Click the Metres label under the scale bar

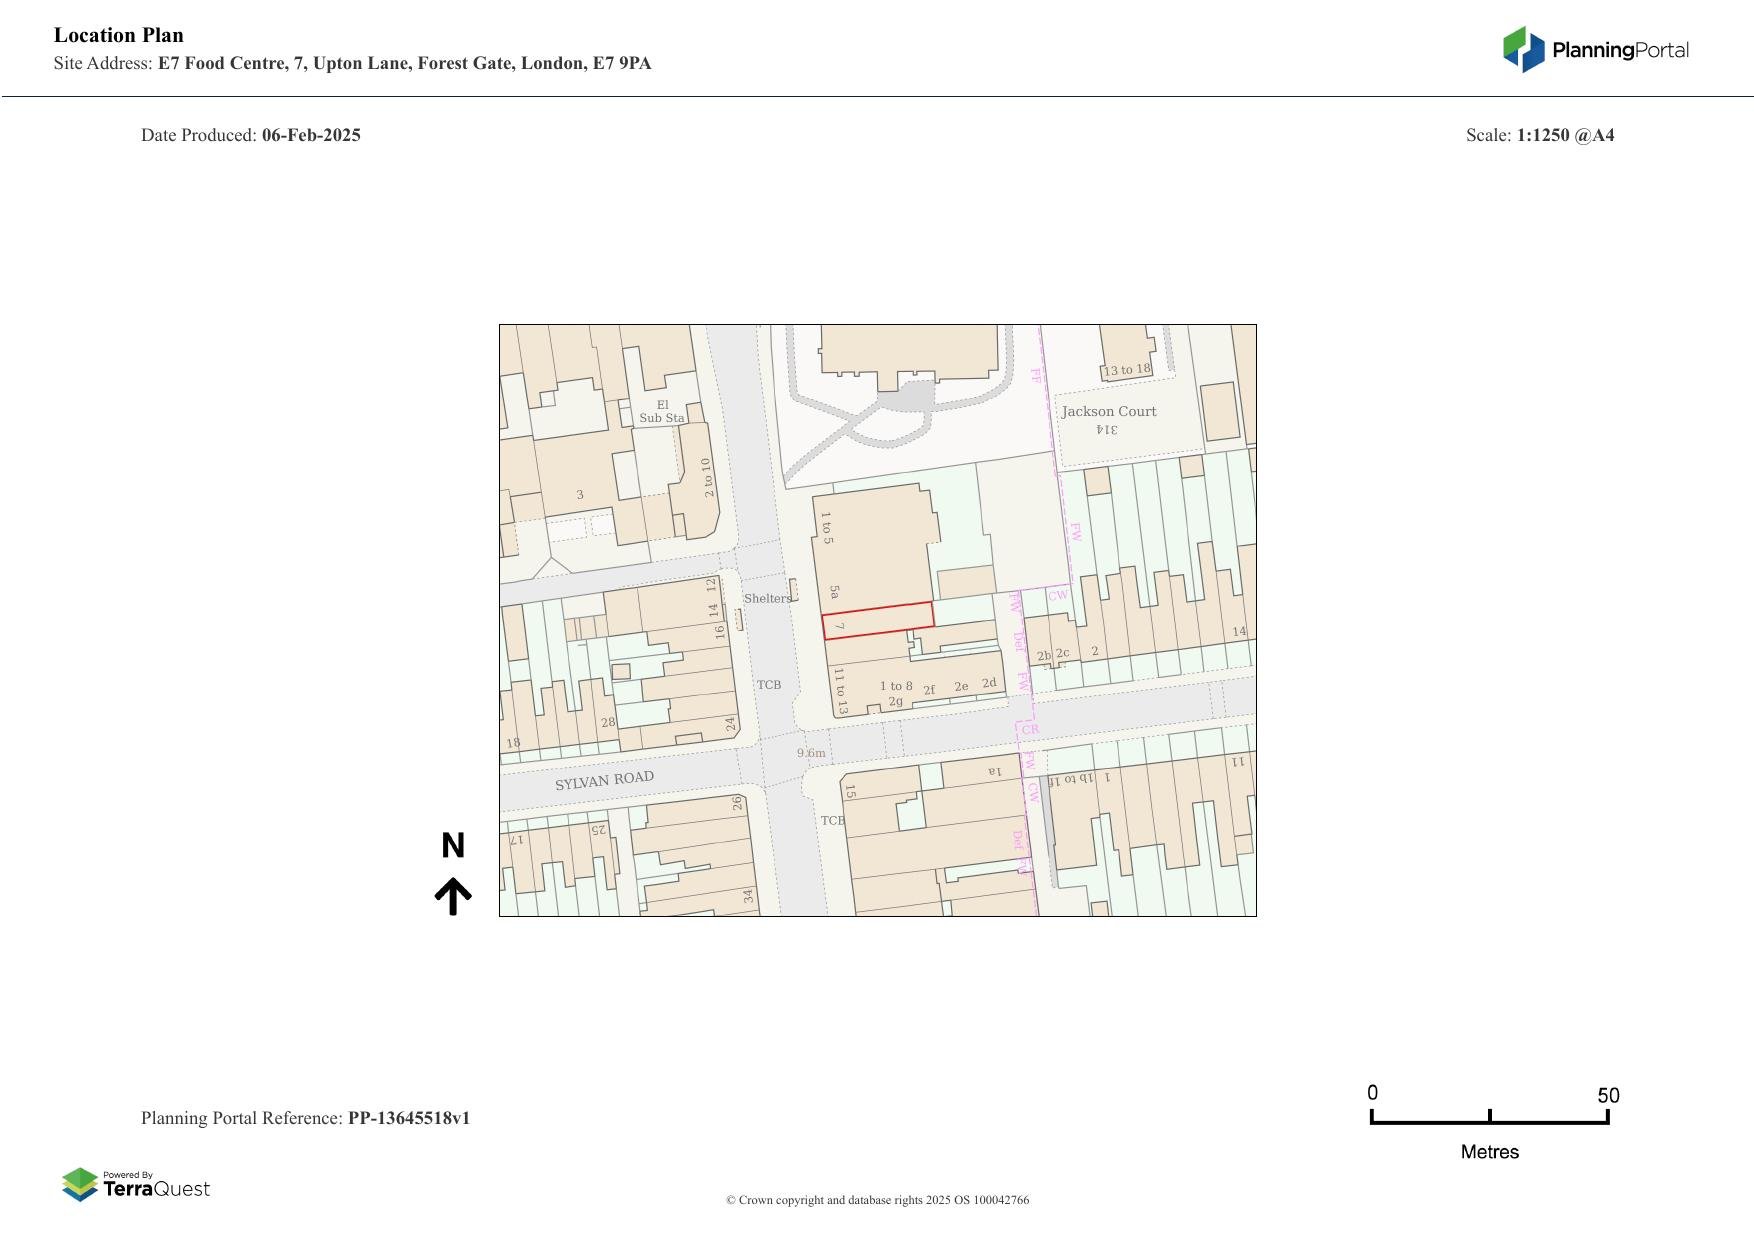(1489, 1152)
